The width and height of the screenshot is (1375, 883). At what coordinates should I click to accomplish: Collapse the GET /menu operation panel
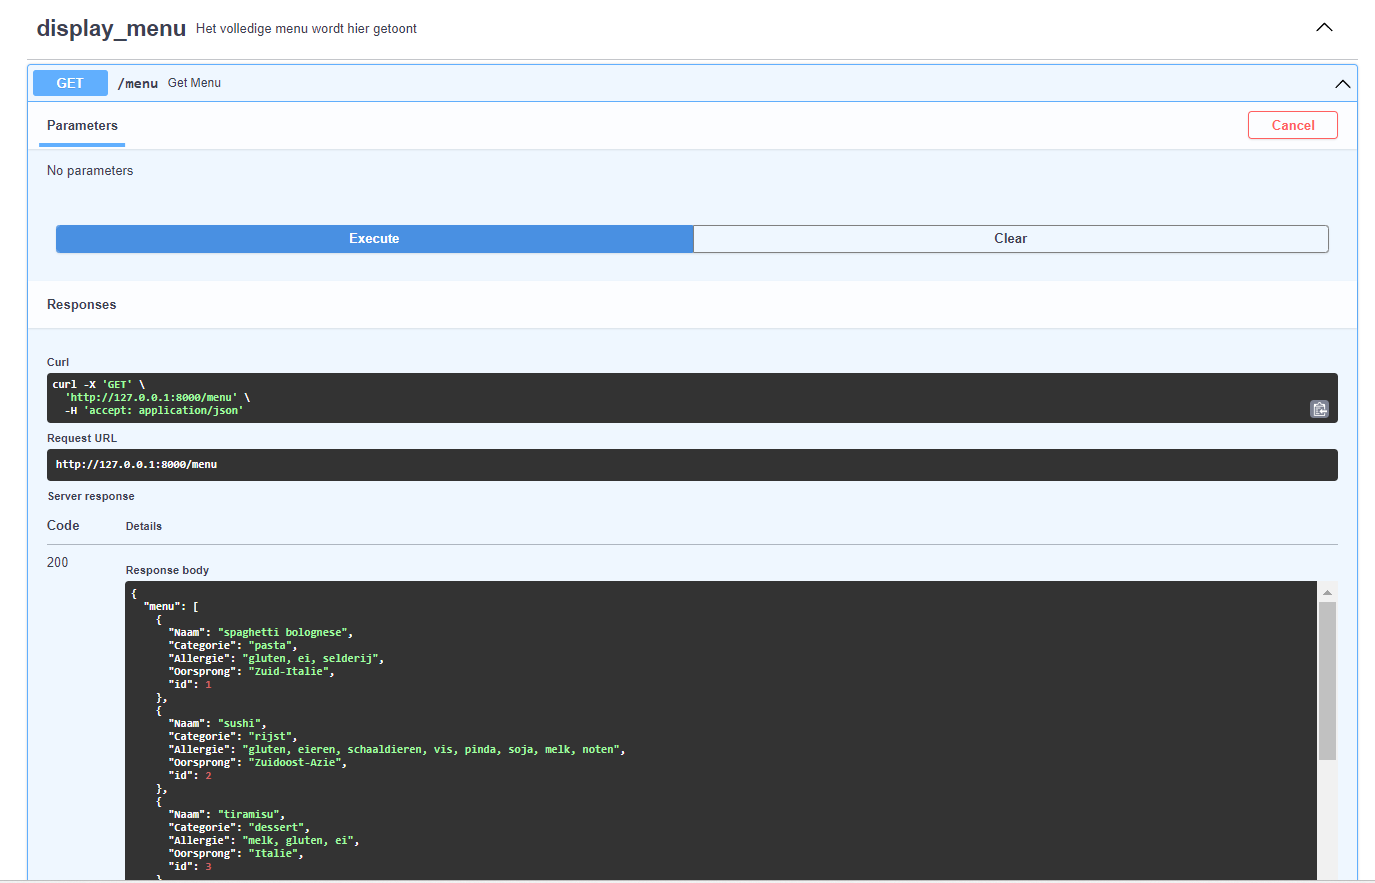[x=1343, y=84]
